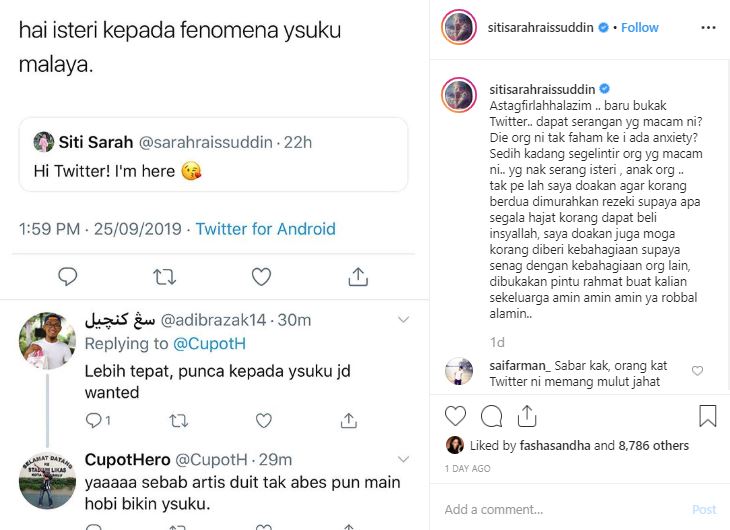This screenshot has width=730, height=530.
Task: Share the Instagram post via arrow icon
Action: pyautogui.click(x=528, y=416)
